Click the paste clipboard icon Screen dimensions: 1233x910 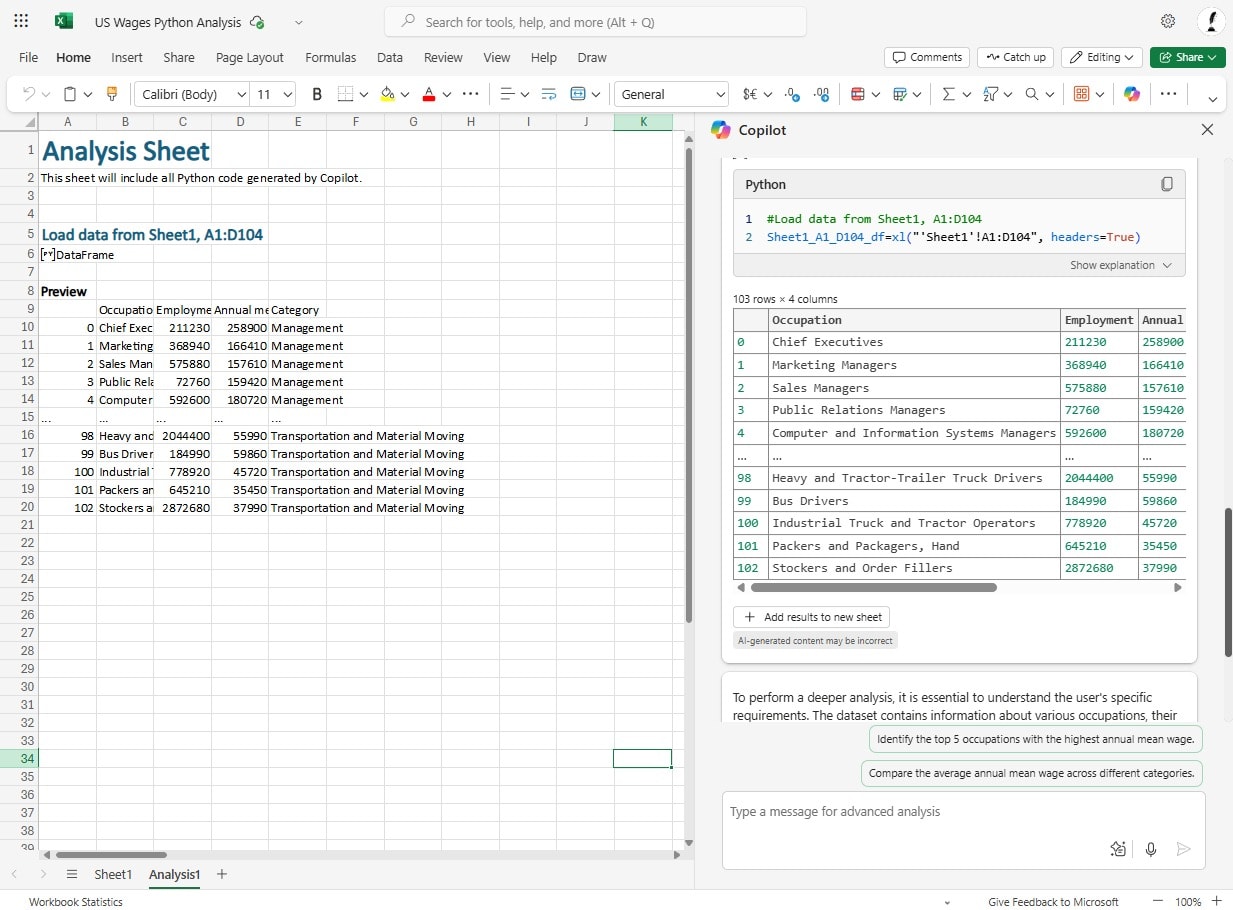pos(70,94)
